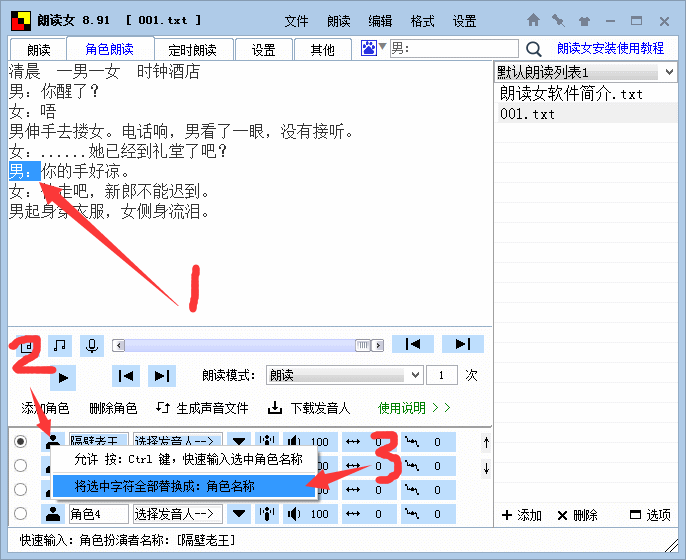Click the person icon of 角色4

tap(52, 514)
